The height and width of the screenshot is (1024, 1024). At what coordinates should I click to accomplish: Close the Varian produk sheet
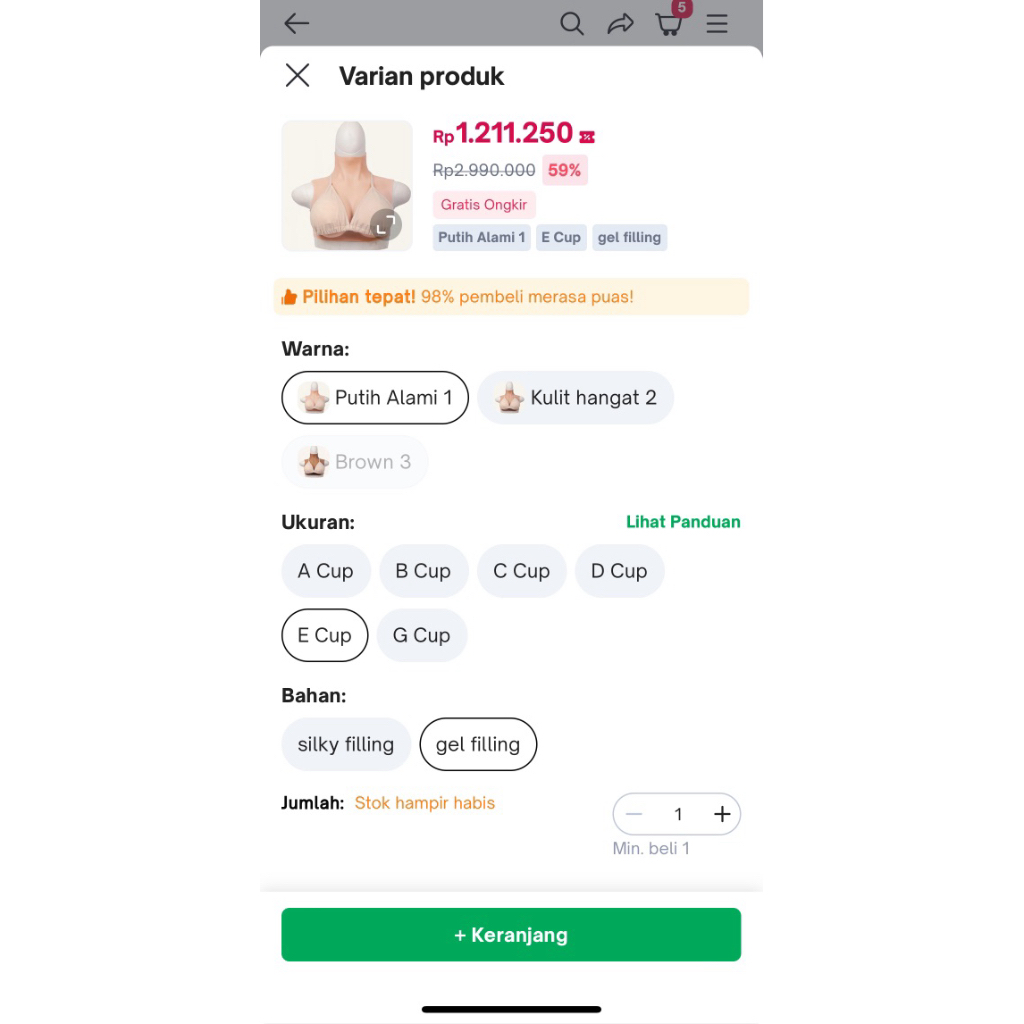click(298, 76)
